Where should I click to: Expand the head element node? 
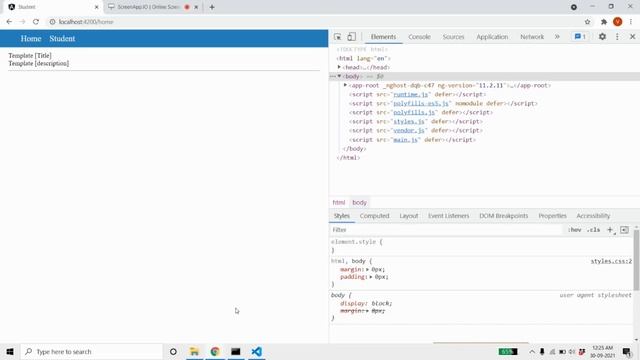[339, 67]
